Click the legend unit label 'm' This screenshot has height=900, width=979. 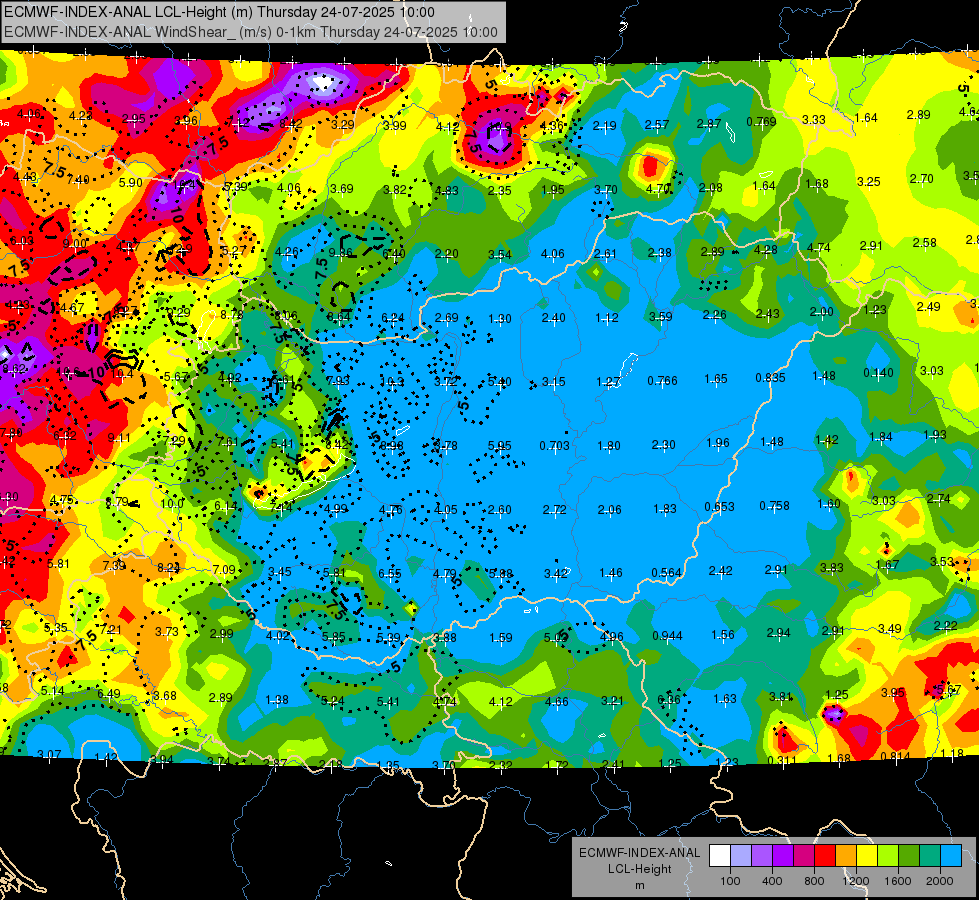[x=639, y=885]
